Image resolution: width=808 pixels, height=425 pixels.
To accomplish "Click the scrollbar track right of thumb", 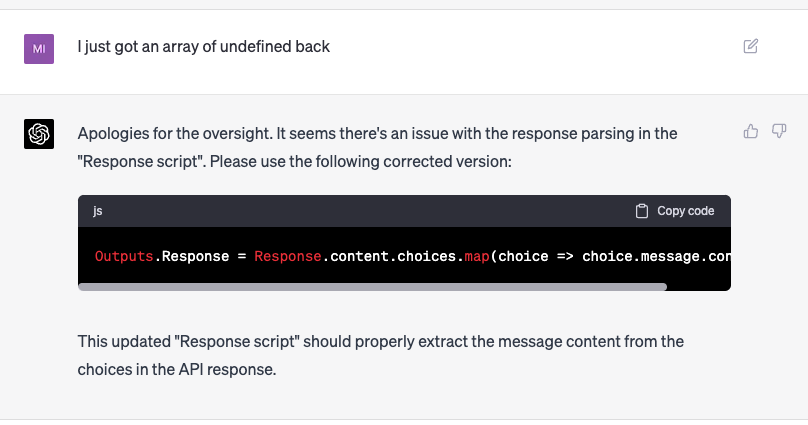I will (698, 287).
